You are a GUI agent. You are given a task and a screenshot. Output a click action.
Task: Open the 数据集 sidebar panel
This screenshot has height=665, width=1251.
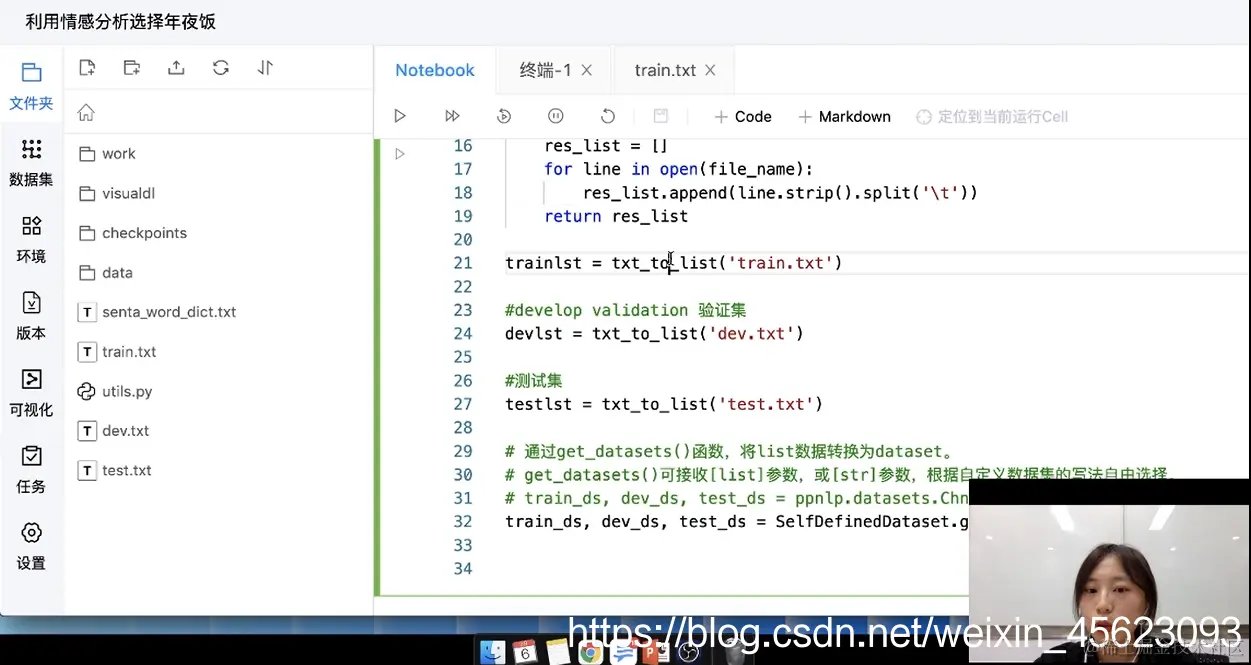tap(31, 162)
